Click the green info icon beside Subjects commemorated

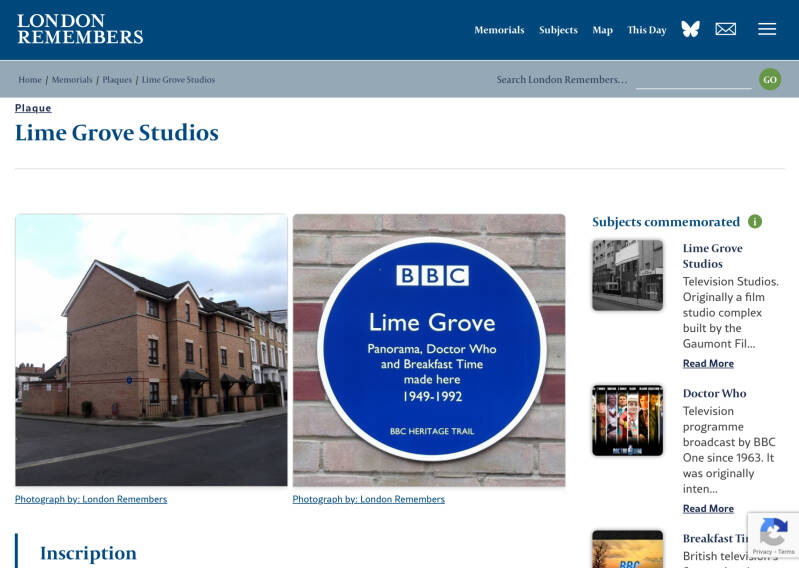755,222
